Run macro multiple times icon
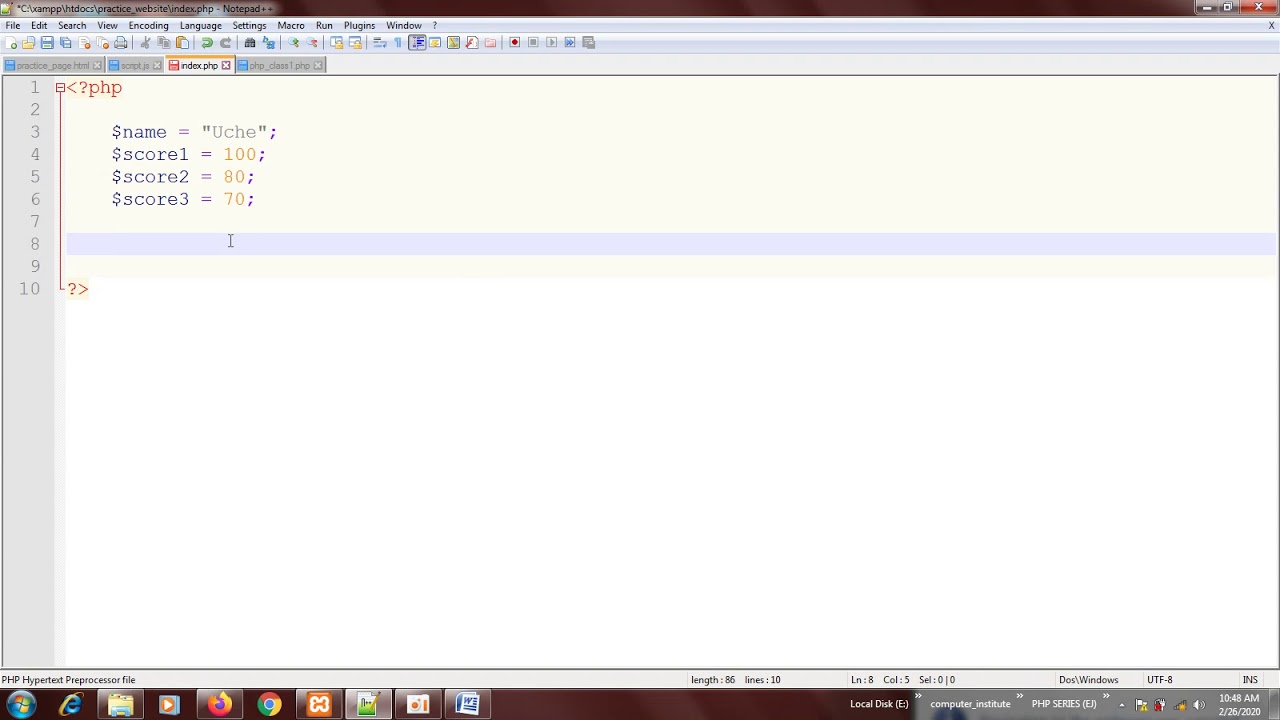Image resolution: width=1280 pixels, height=720 pixels. tap(570, 42)
